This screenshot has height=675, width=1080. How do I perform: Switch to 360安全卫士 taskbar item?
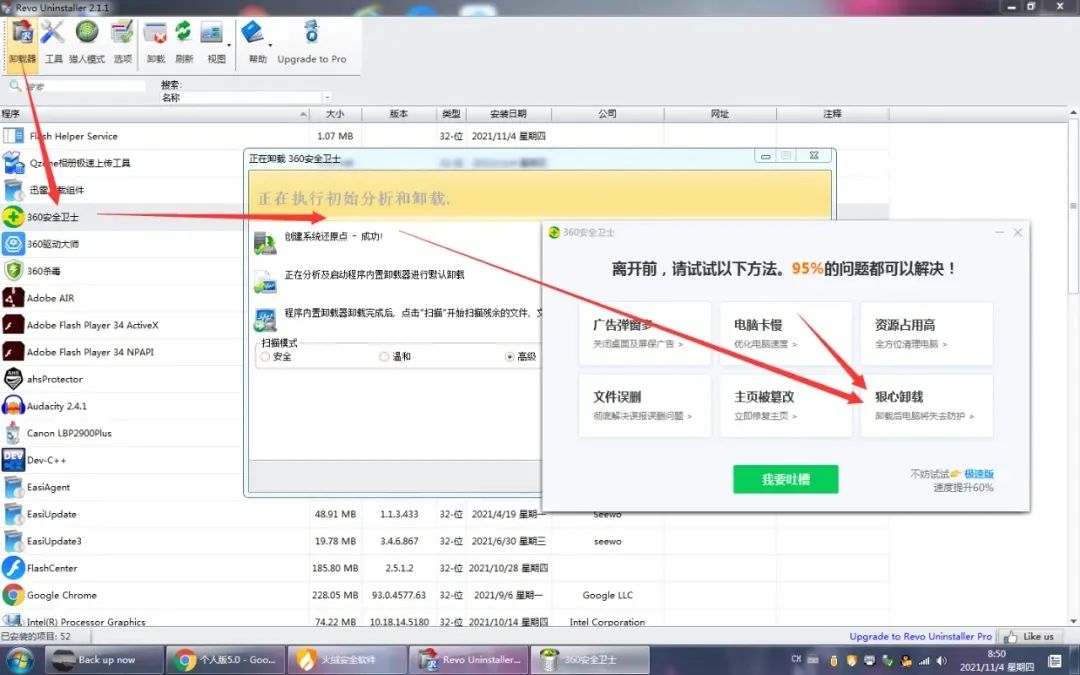point(590,660)
